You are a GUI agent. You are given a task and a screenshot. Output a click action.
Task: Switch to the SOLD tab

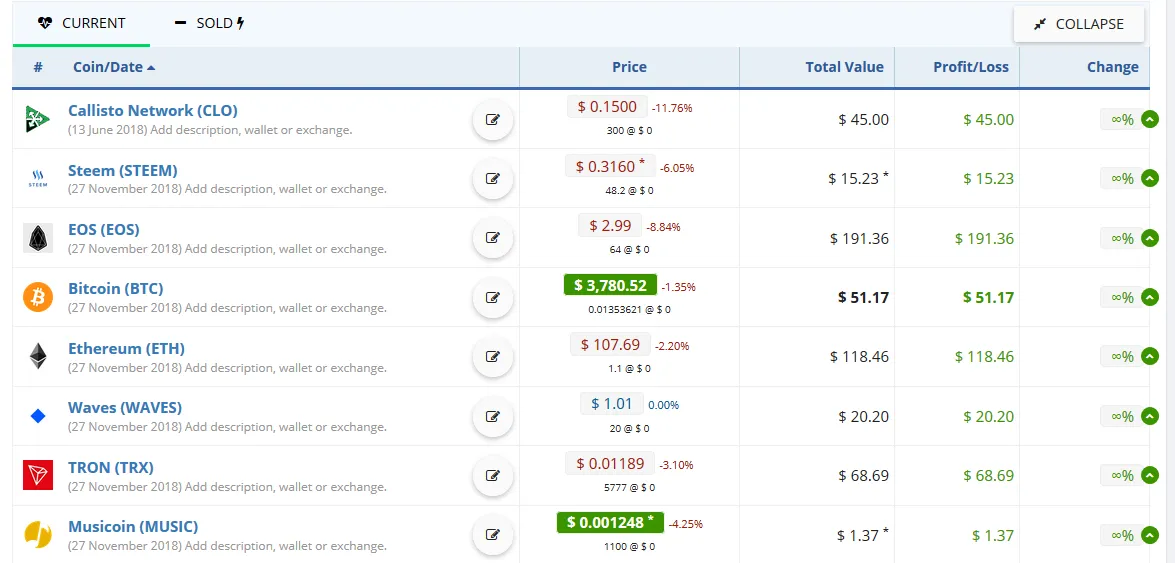pos(209,23)
